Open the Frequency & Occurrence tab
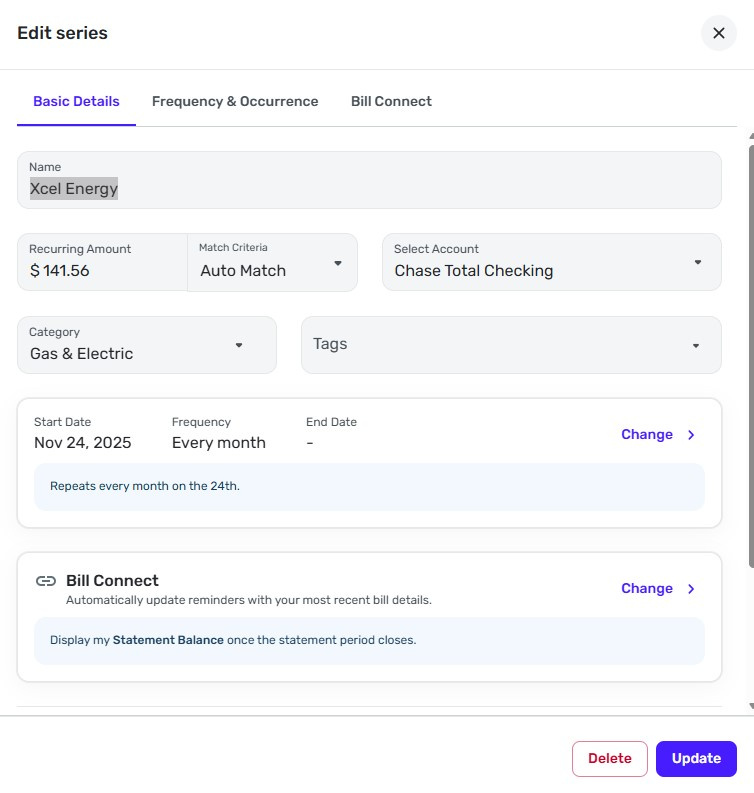The width and height of the screenshot is (754, 793). pos(235,101)
